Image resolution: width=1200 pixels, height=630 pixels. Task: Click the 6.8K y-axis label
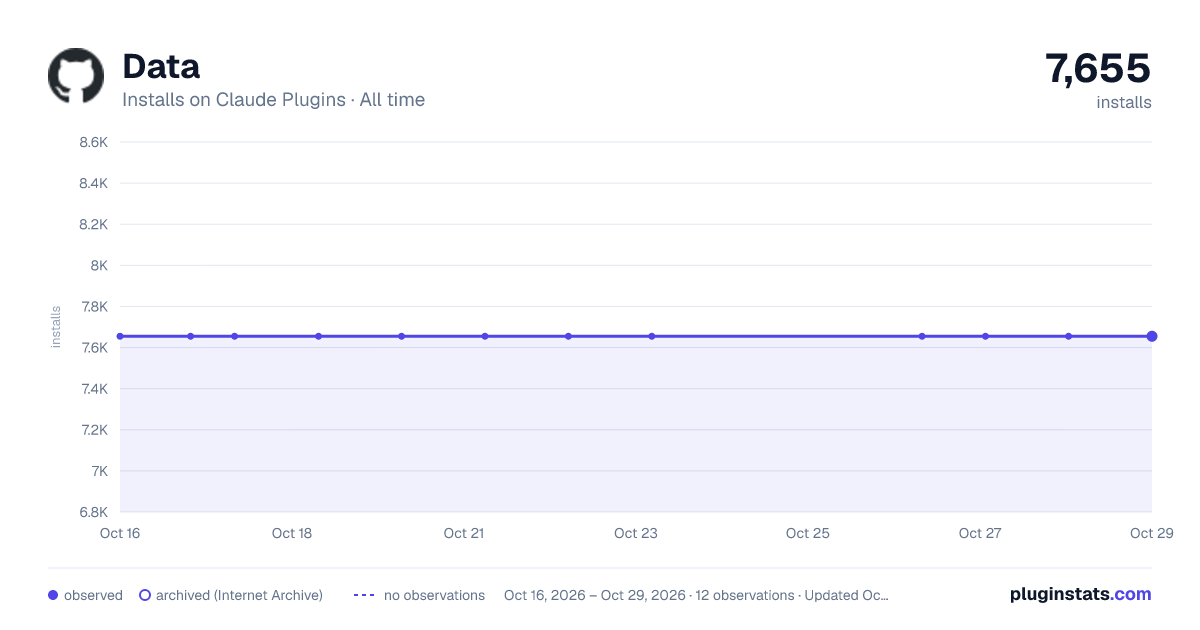(x=93, y=512)
